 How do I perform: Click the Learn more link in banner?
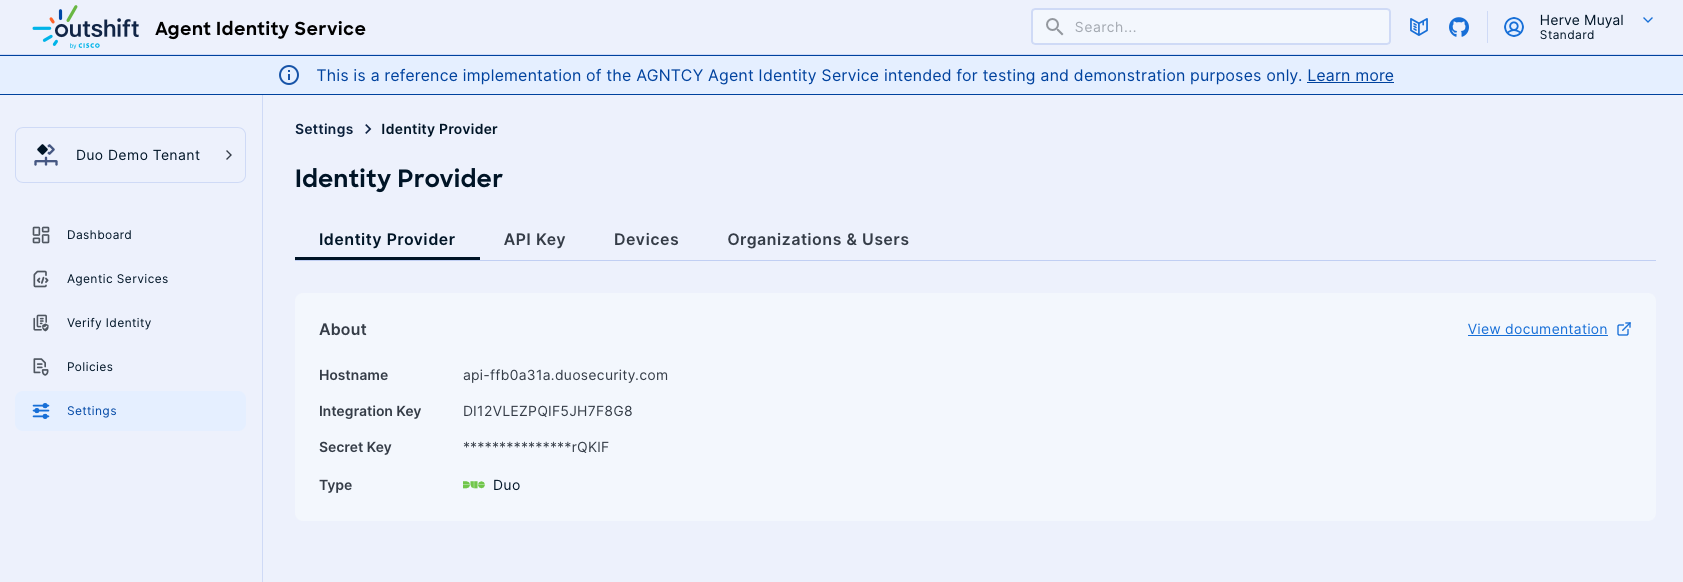tap(1350, 76)
